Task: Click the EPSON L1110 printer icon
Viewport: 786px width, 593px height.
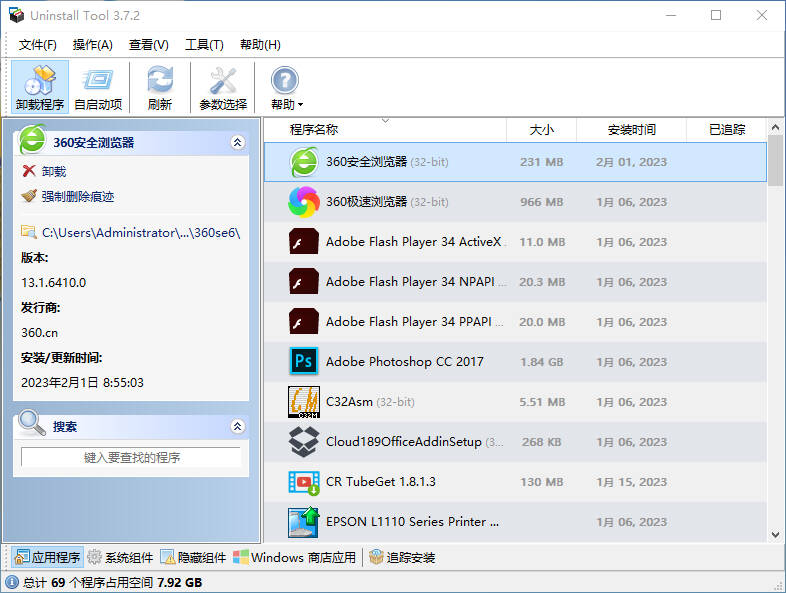Action: [x=303, y=522]
